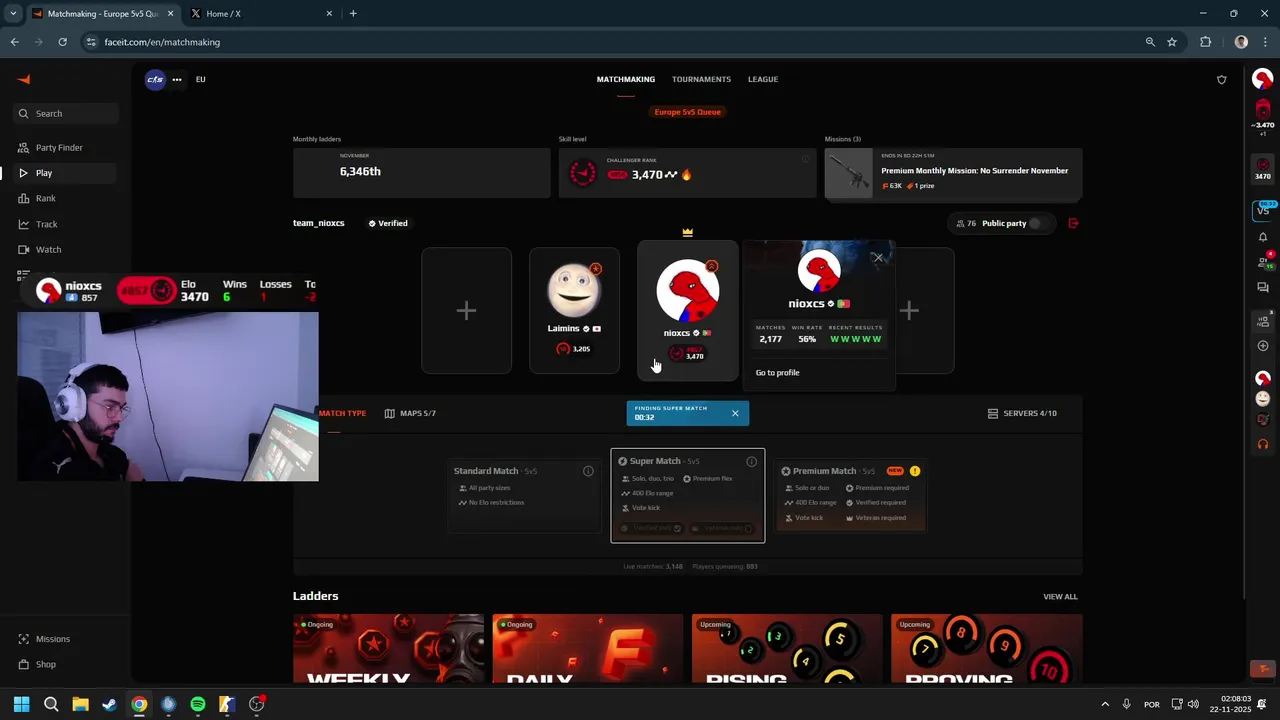This screenshot has width=1280, height=720.
Task: Select the Super Match option
Action: [688, 495]
